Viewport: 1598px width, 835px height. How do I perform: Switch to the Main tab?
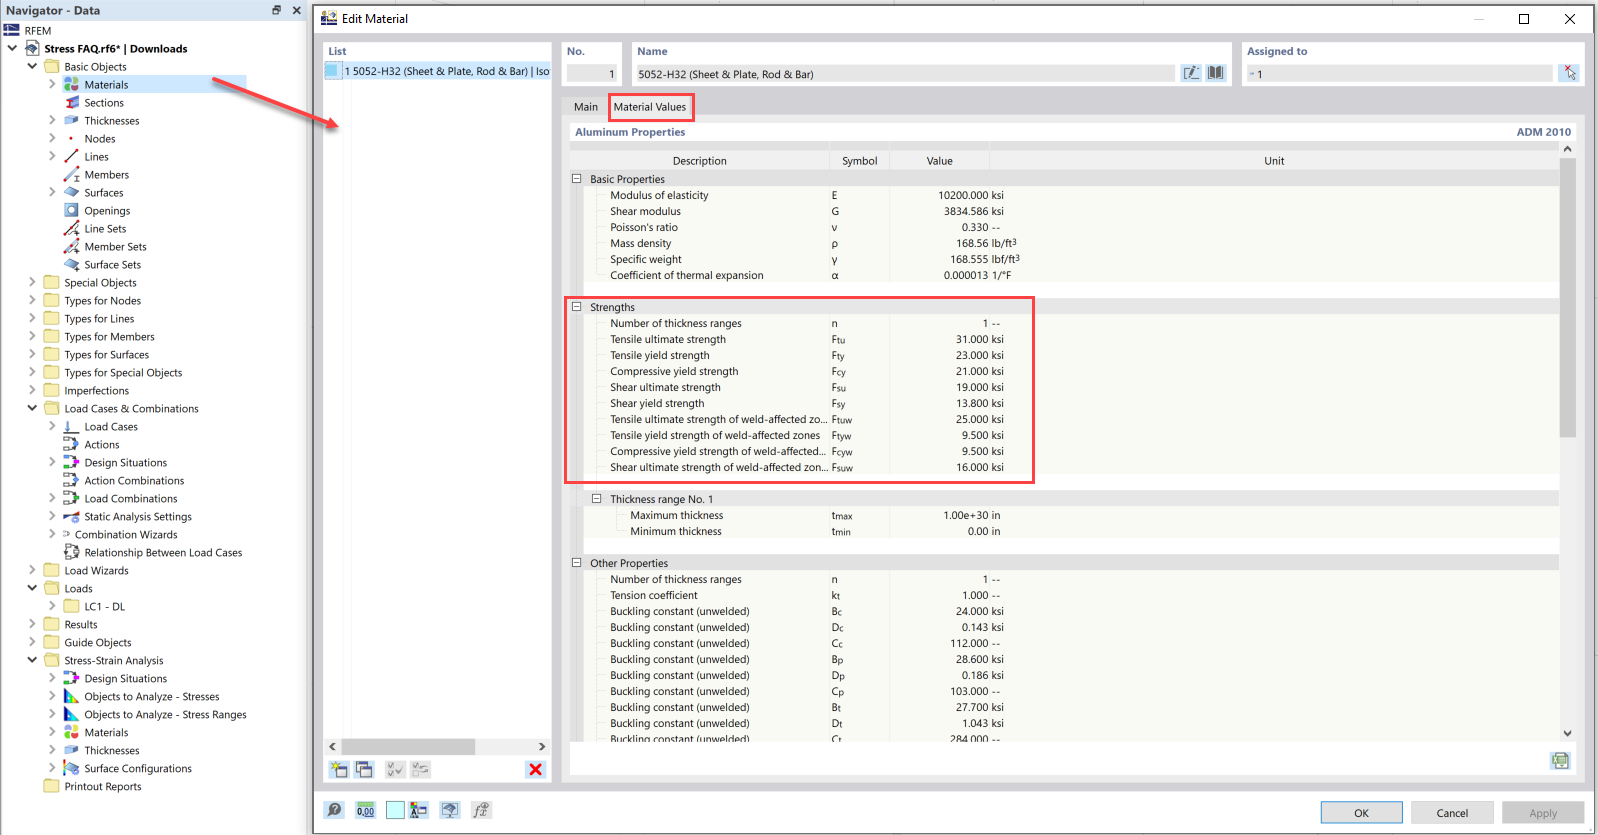[x=586, y=107]
